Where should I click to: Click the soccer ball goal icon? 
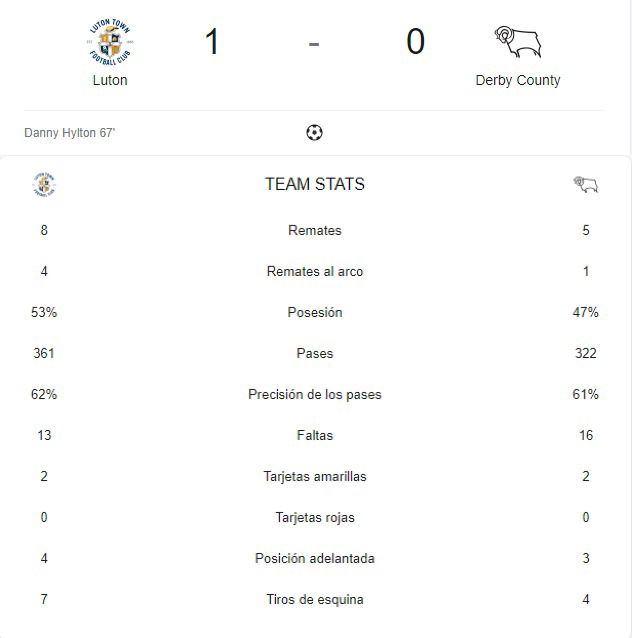(314, 132)
